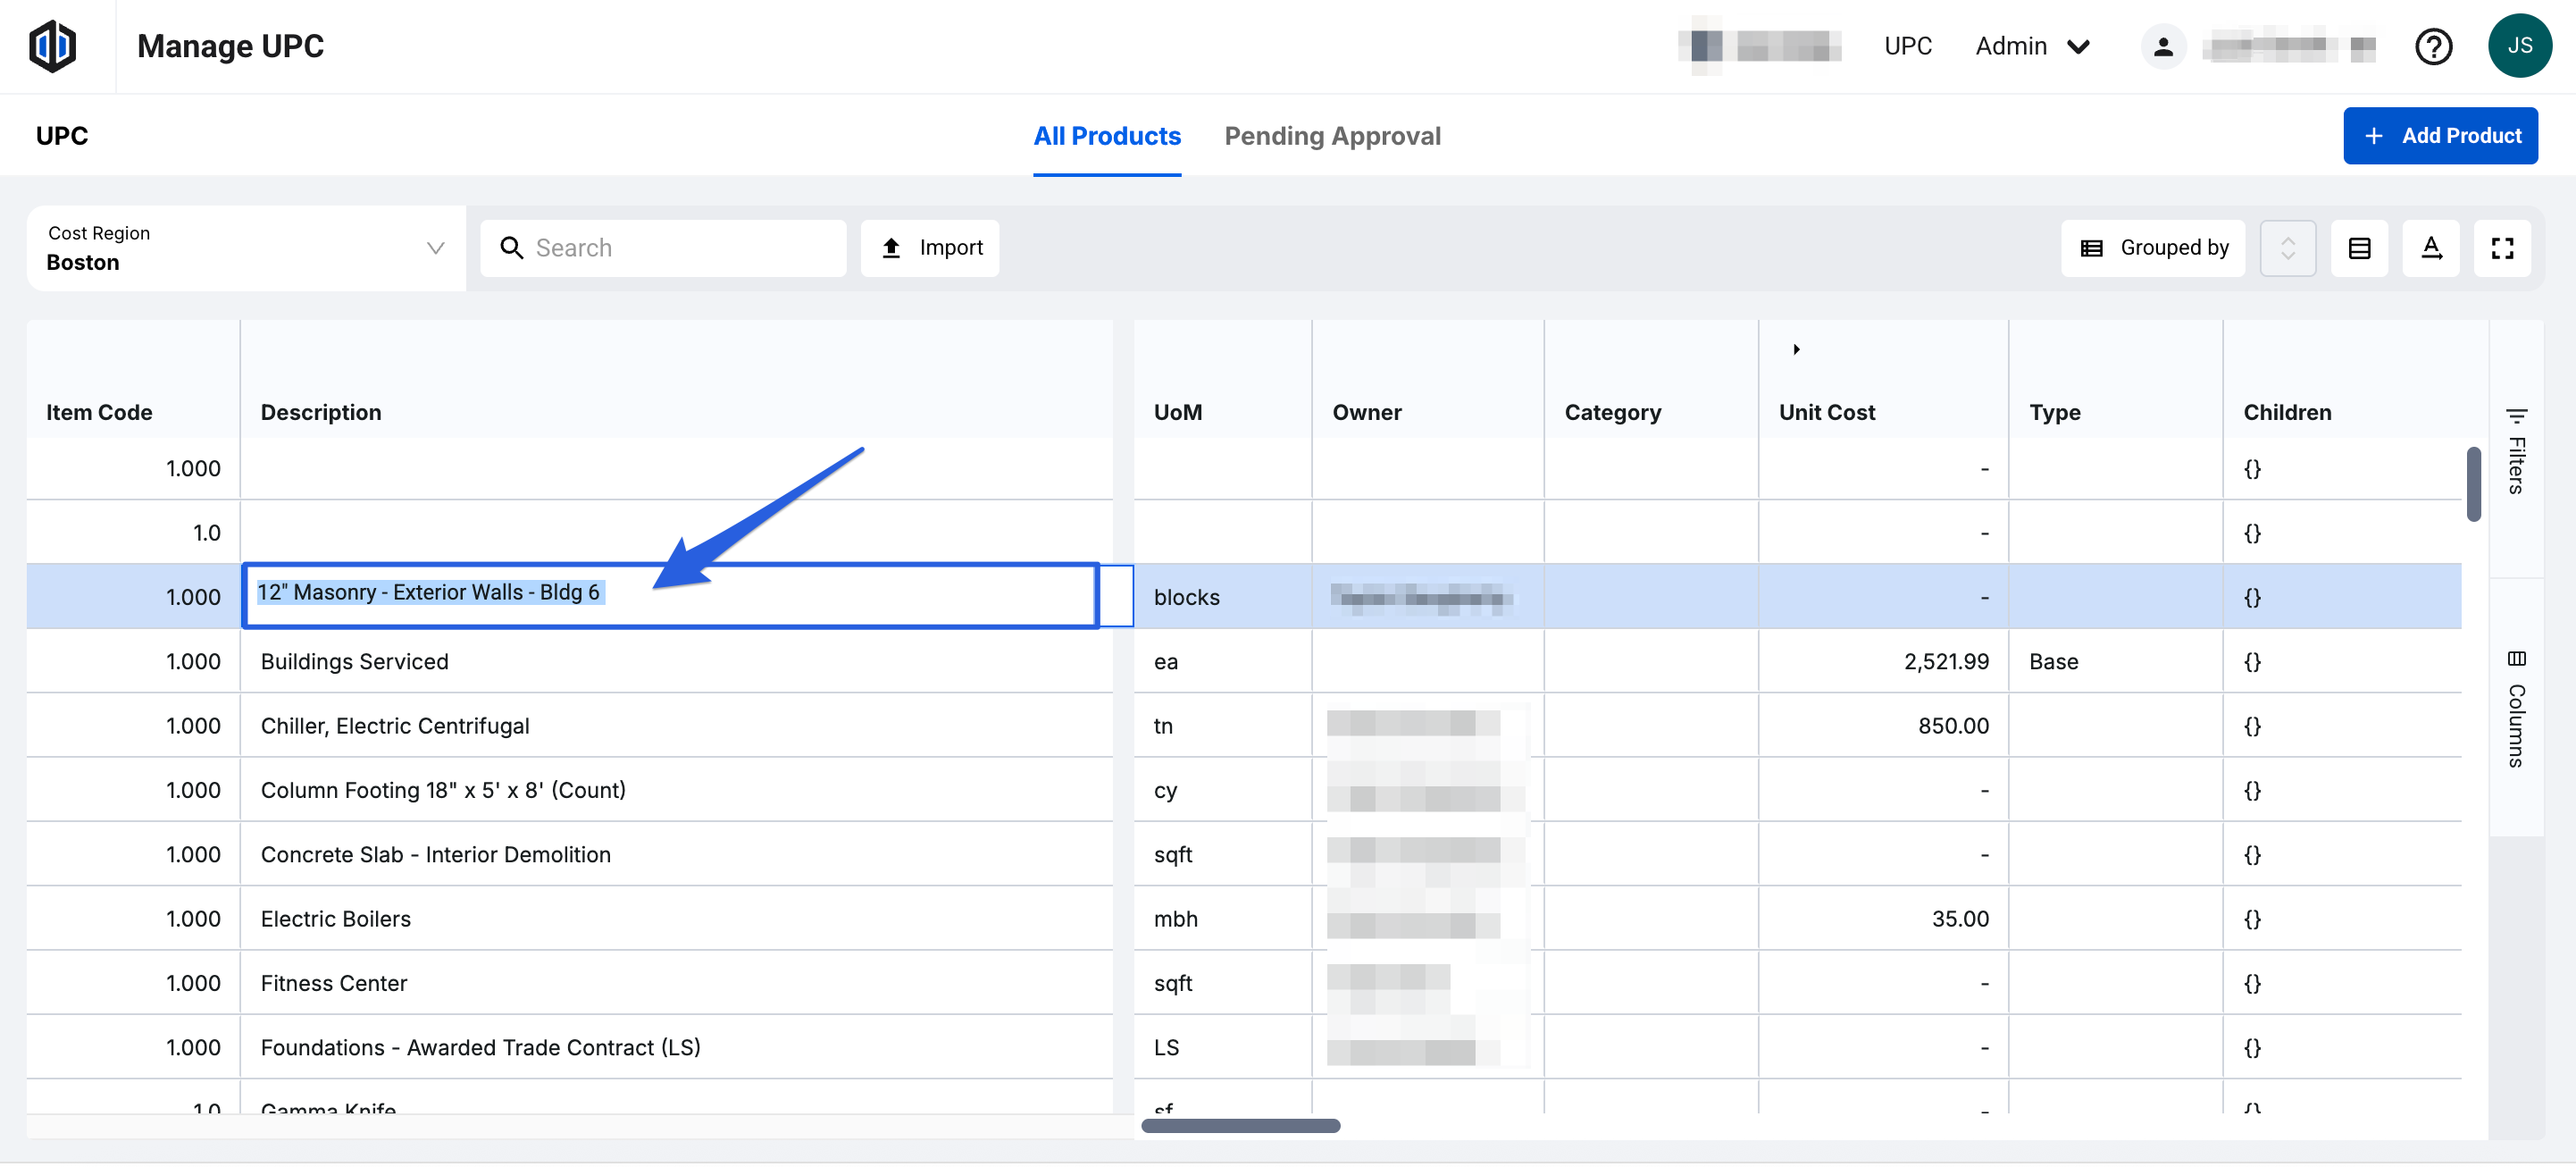This screenshot has height=1167, width=2576.
Task: Click the Import button
Action: (930, 248)
